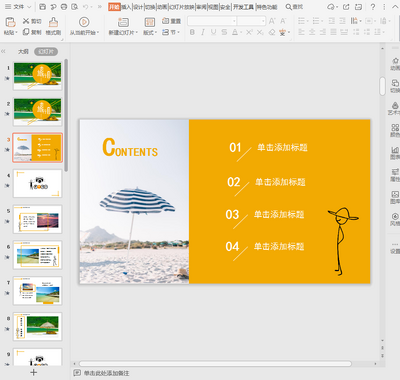
Task: Select the Format Painter (格式刷) brush
Action: (53, 26)
